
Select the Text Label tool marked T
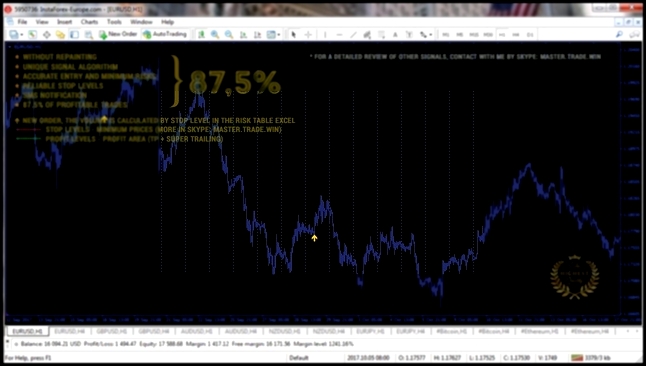(x=409, y=35)
